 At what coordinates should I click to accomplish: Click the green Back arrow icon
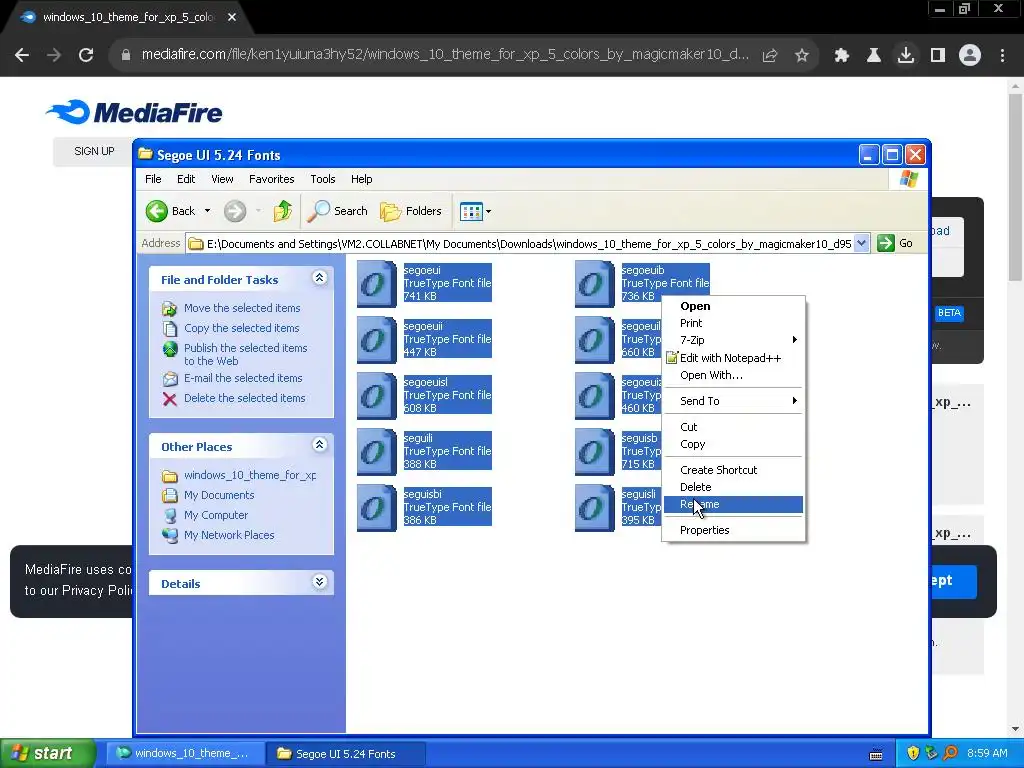(x=157, y=211)
